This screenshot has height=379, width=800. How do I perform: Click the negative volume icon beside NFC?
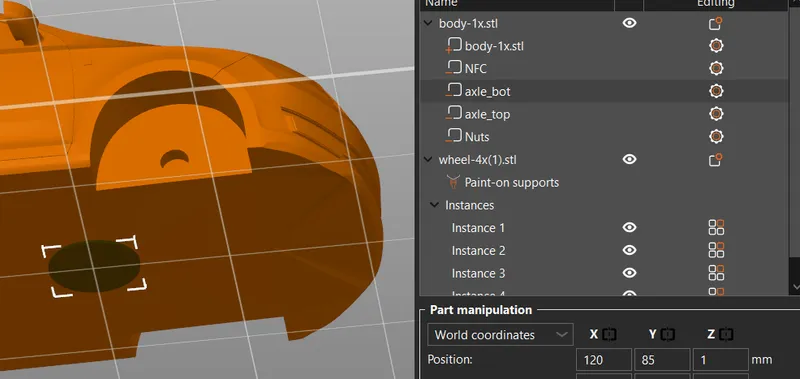pos(453,68)
